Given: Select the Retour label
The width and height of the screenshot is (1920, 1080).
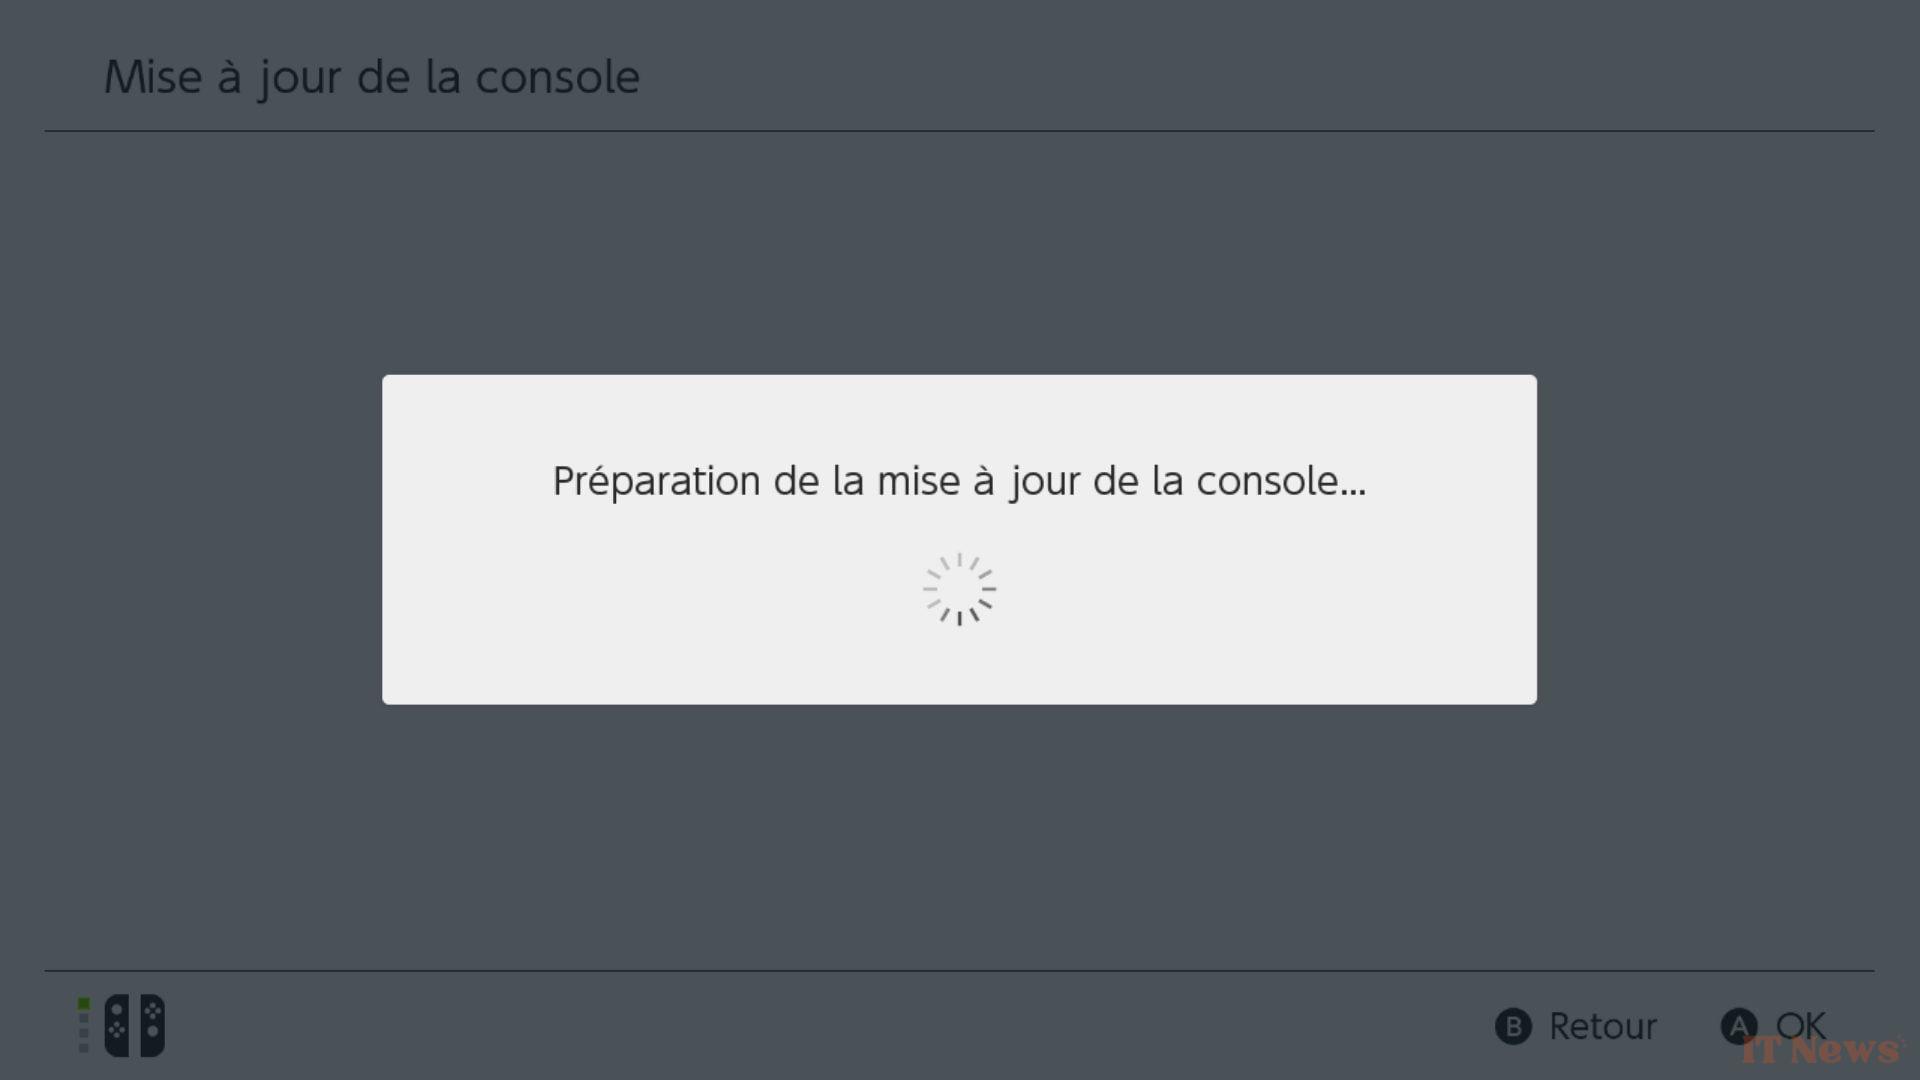Looking at the screenshot, I should click(x=1603, y=1026).
